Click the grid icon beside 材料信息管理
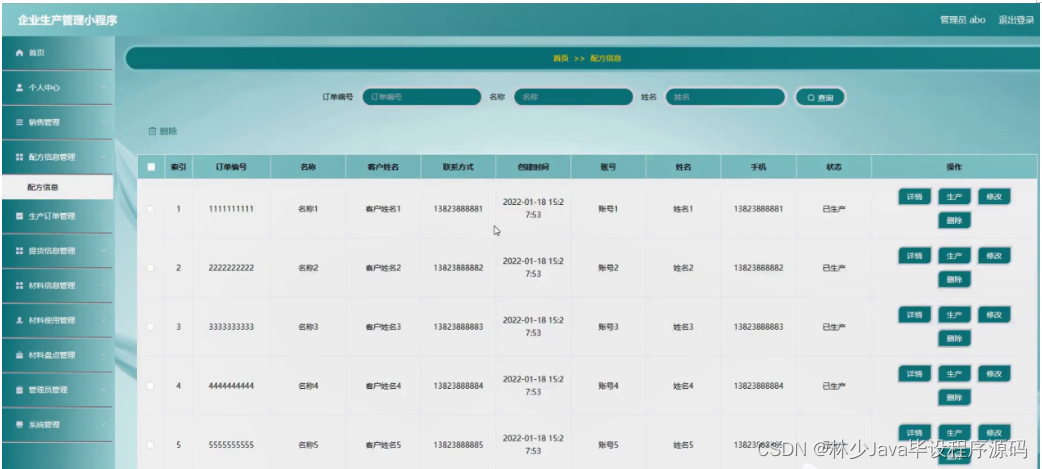 coord(19,286)
